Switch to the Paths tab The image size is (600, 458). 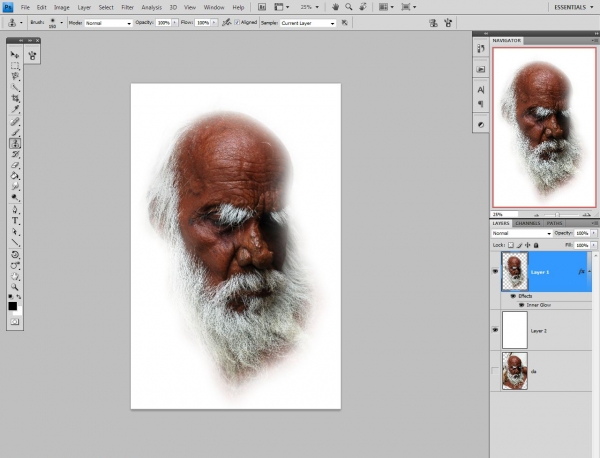(x=554, y=223)
